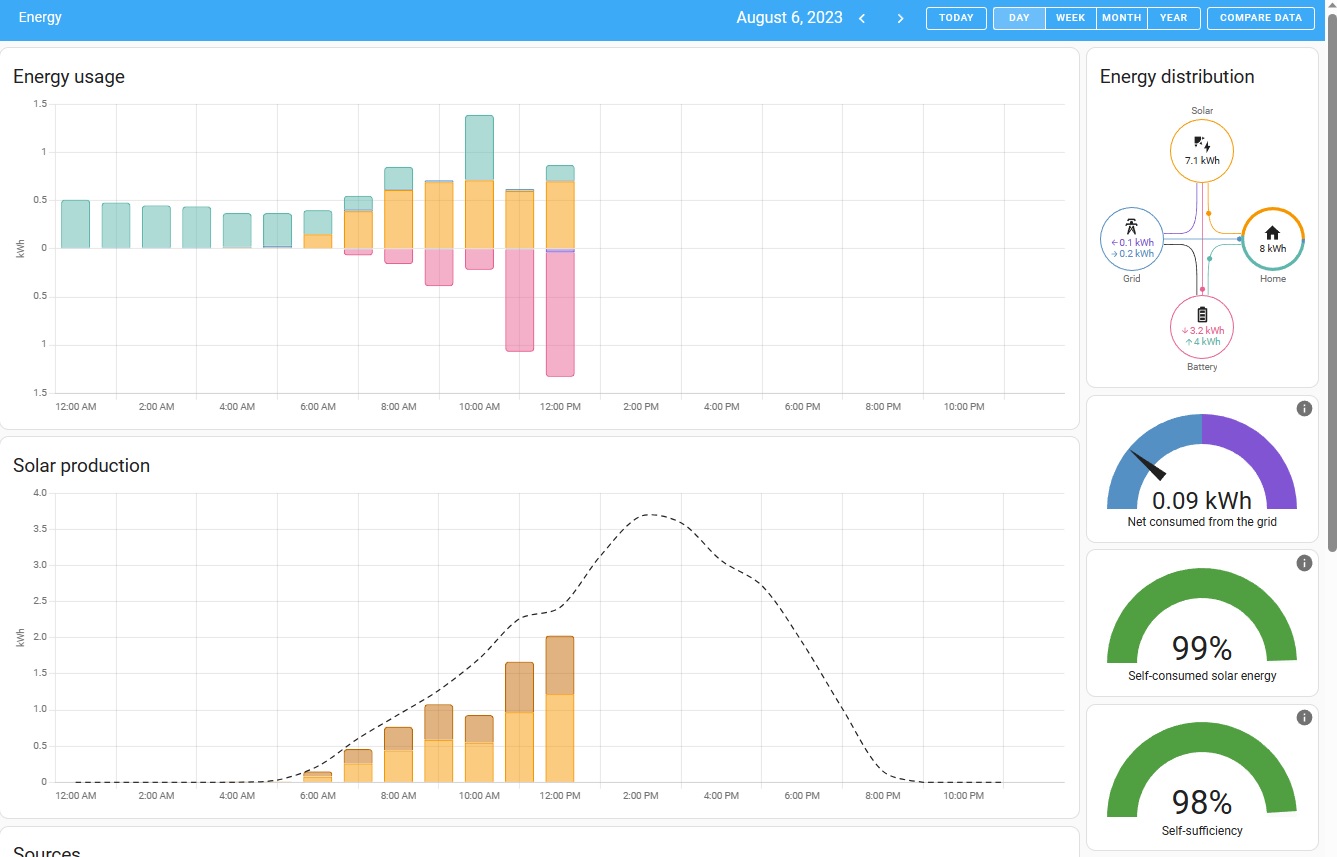Screen dimensions: 1337x857
Task: Click the net grid consumption gauge needle
Action: coord(1148,466)
